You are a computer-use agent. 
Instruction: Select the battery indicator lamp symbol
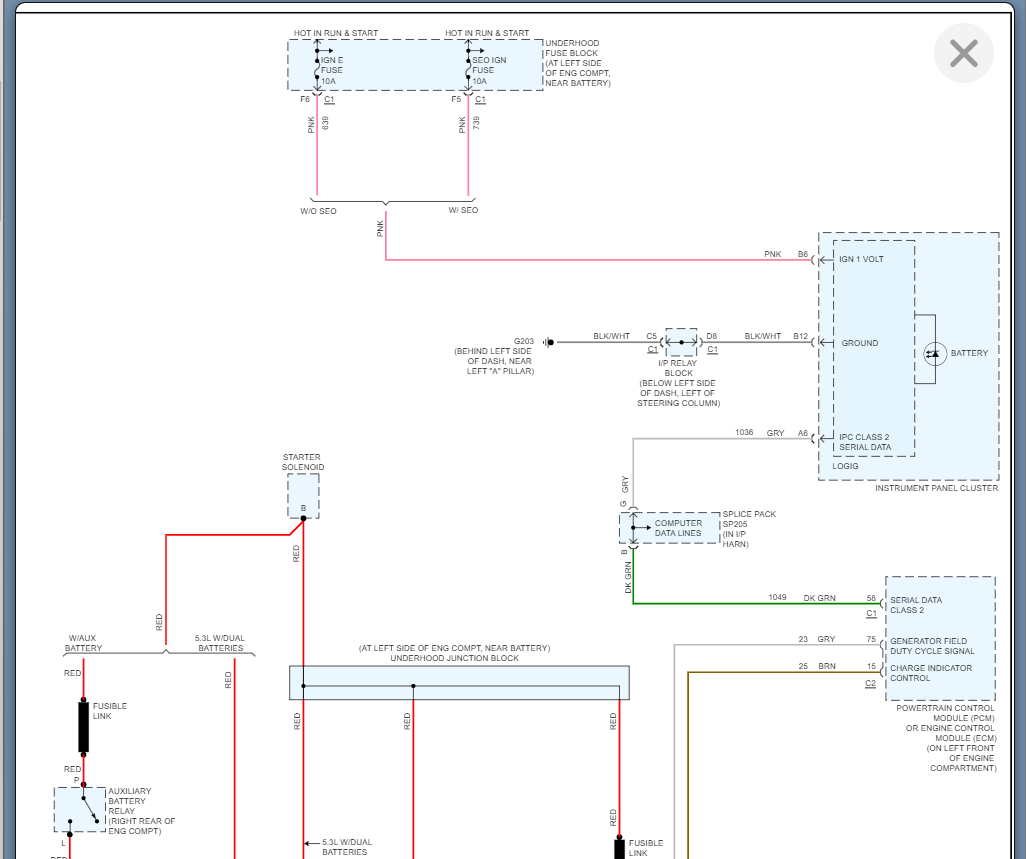coord(934,353)
